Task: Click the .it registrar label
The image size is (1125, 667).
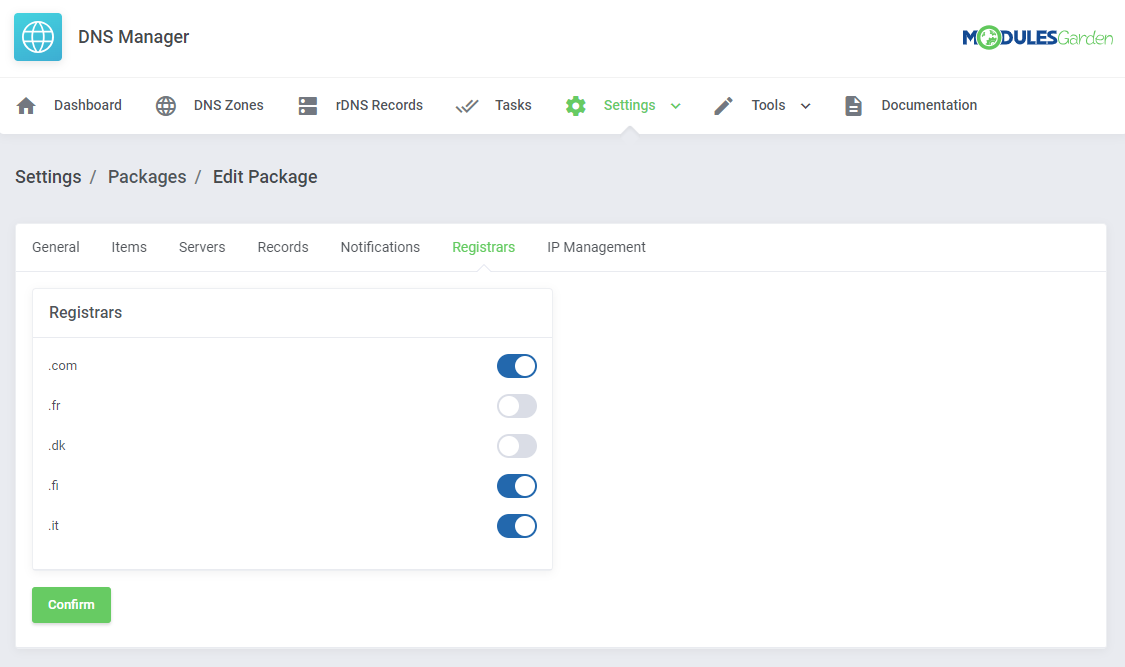Action: click(54, 526)
